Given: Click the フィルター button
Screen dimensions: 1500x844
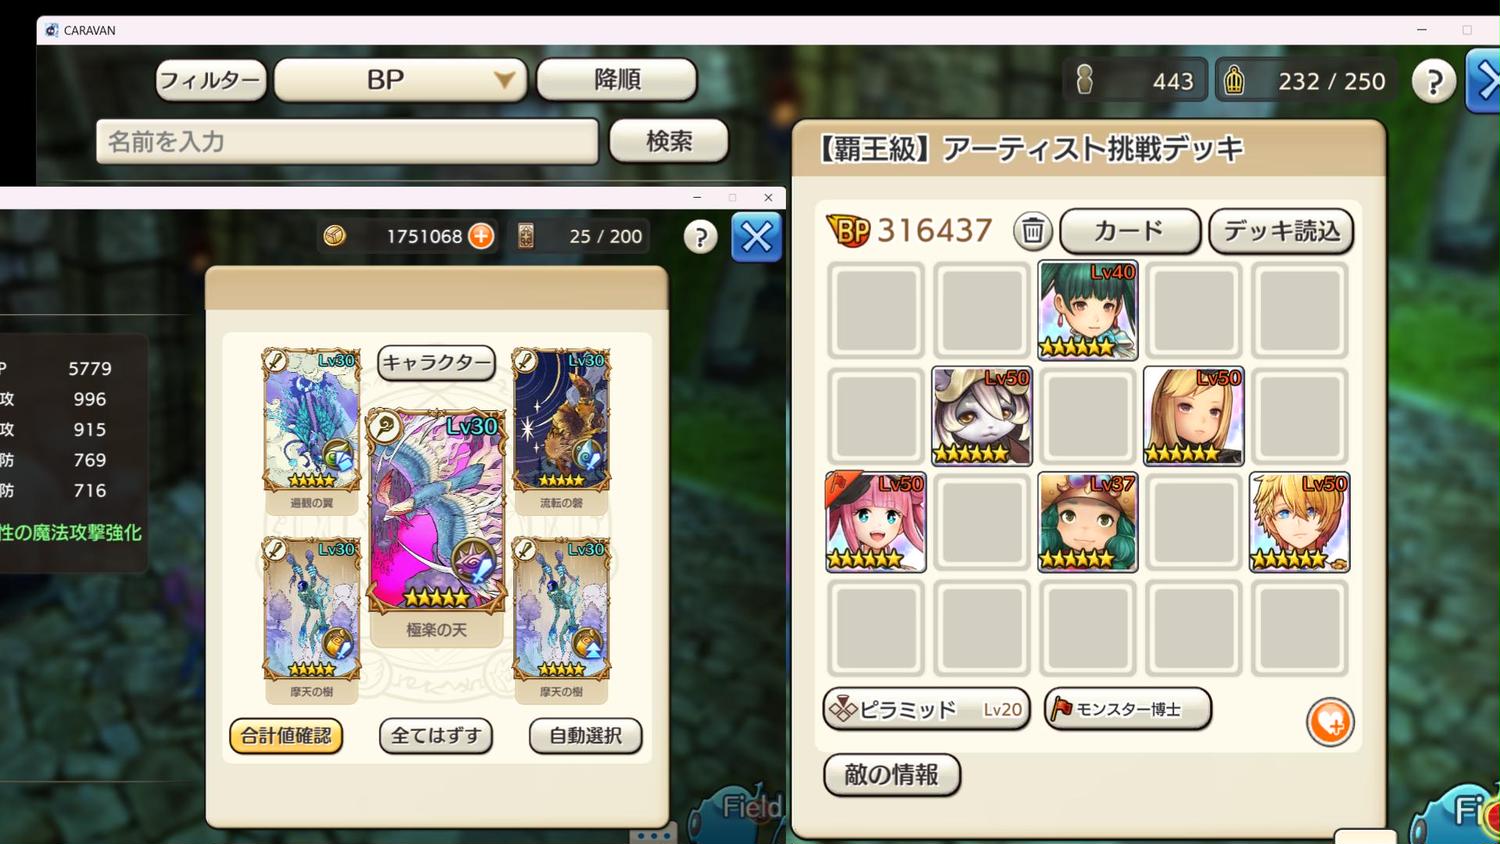Looking at the screenshot, I should click(211, 80).
